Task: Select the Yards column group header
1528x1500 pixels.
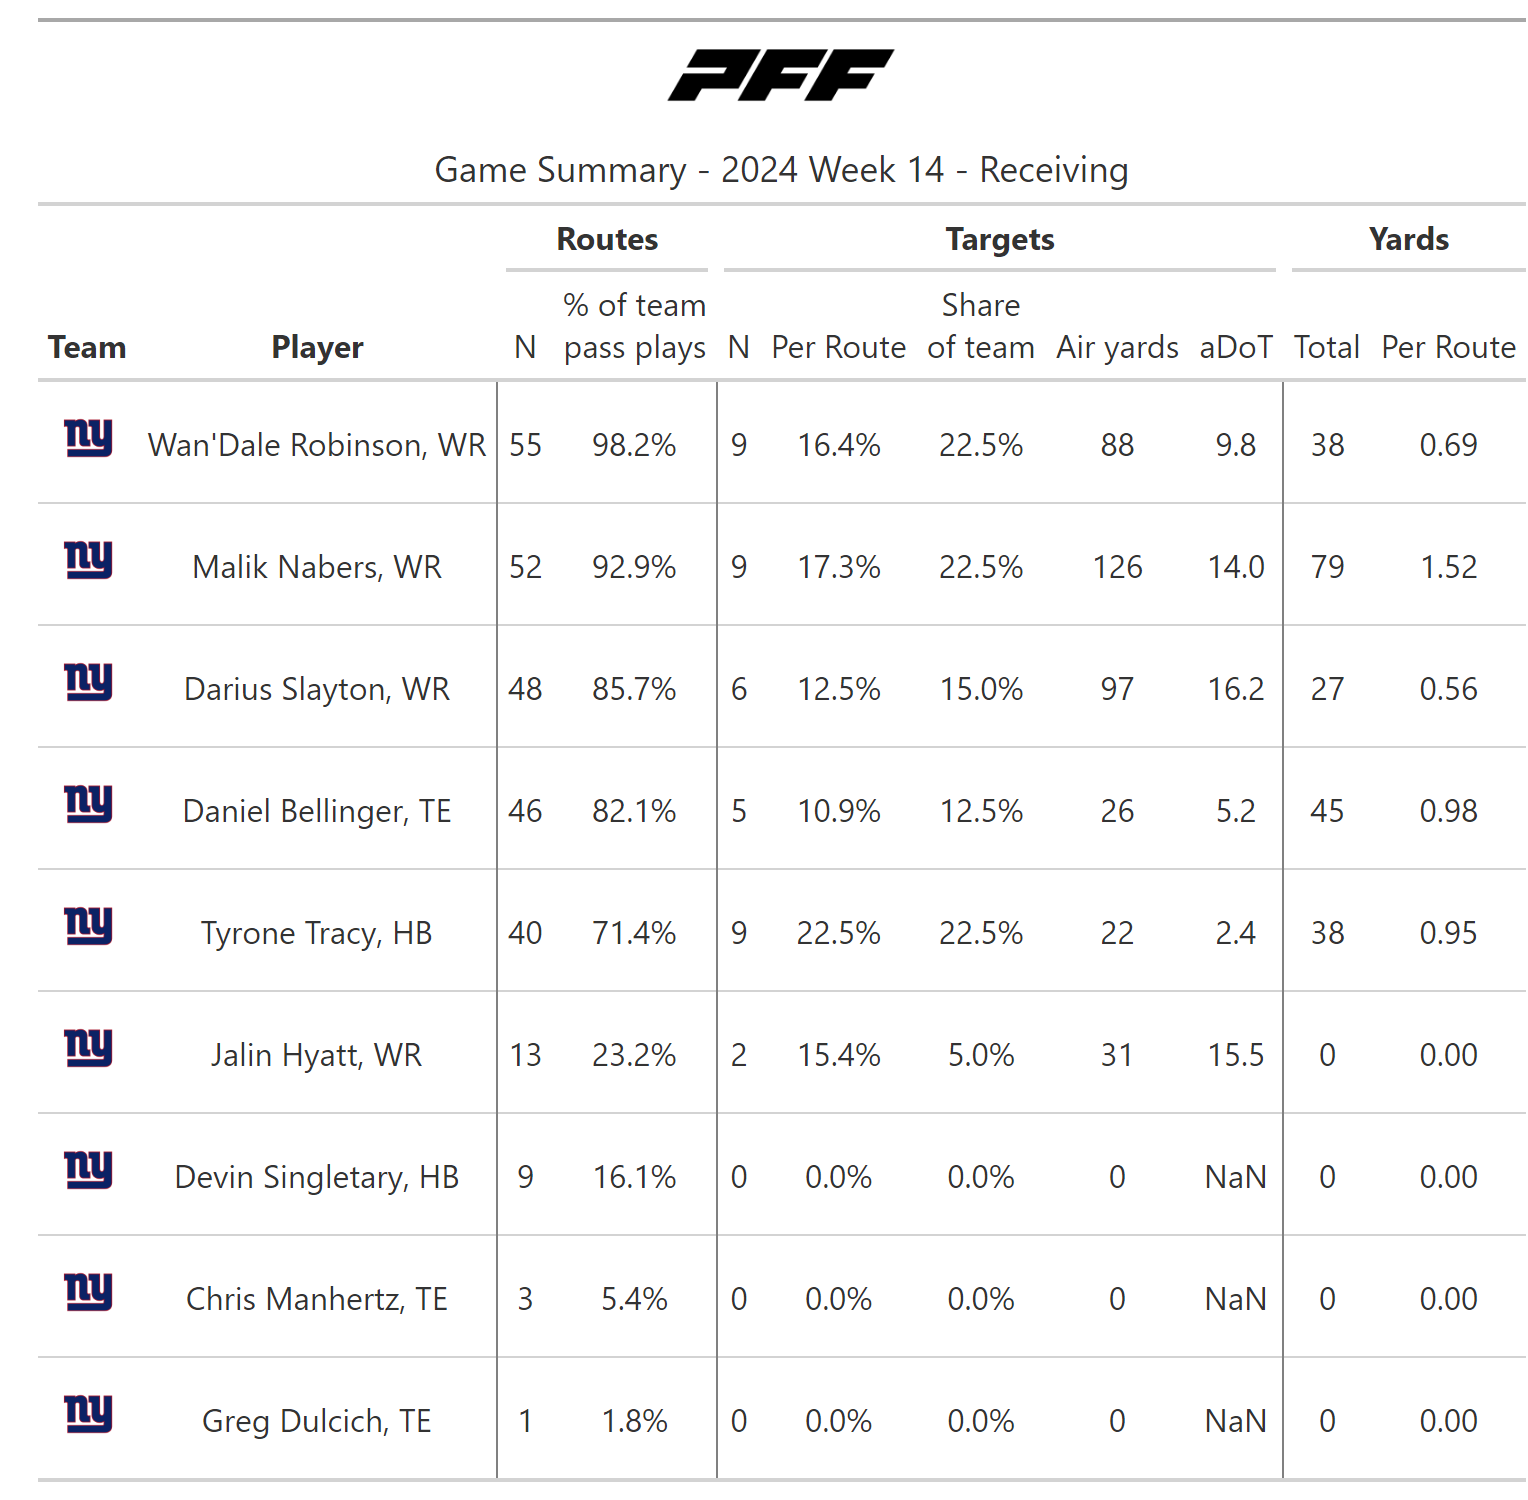Action: click(x=1408, y=240)
